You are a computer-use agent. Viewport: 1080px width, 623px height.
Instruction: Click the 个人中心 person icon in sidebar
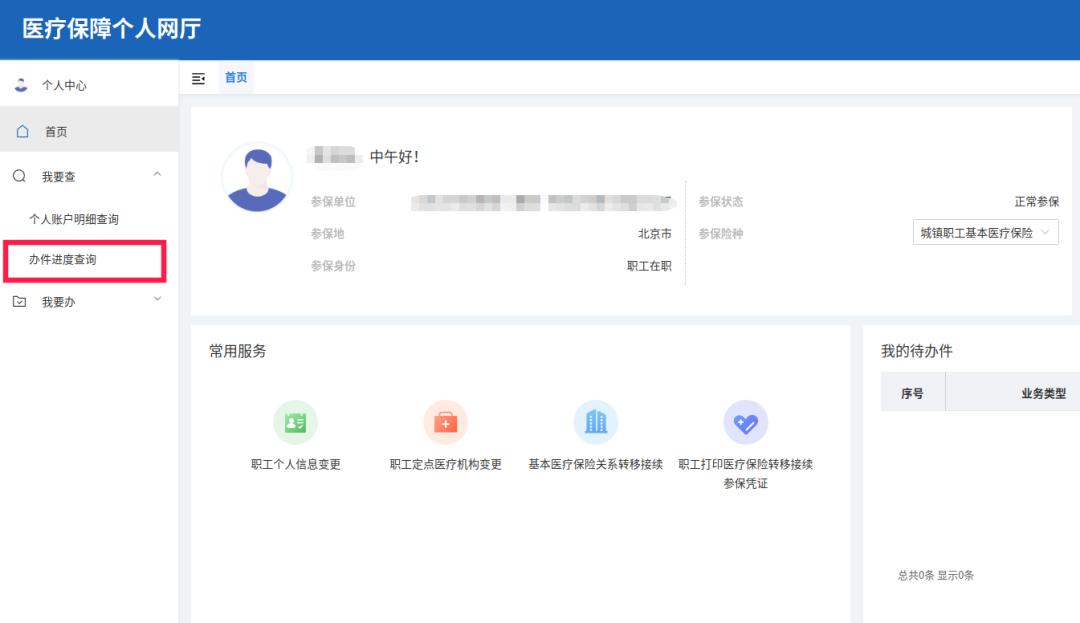(22, 85)
